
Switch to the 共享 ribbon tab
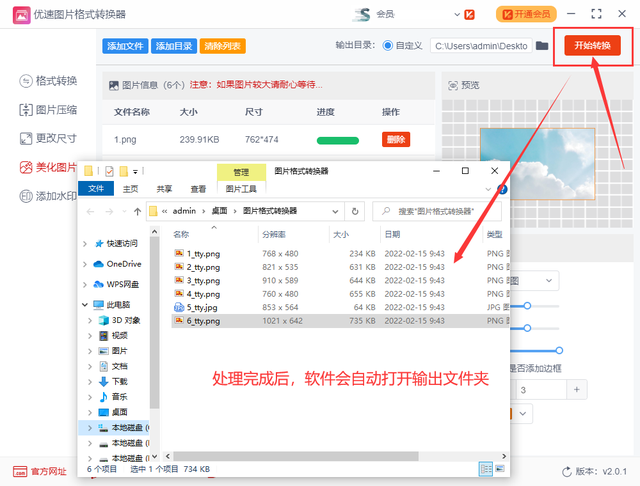pyautogui.click(x=164, y=189)
